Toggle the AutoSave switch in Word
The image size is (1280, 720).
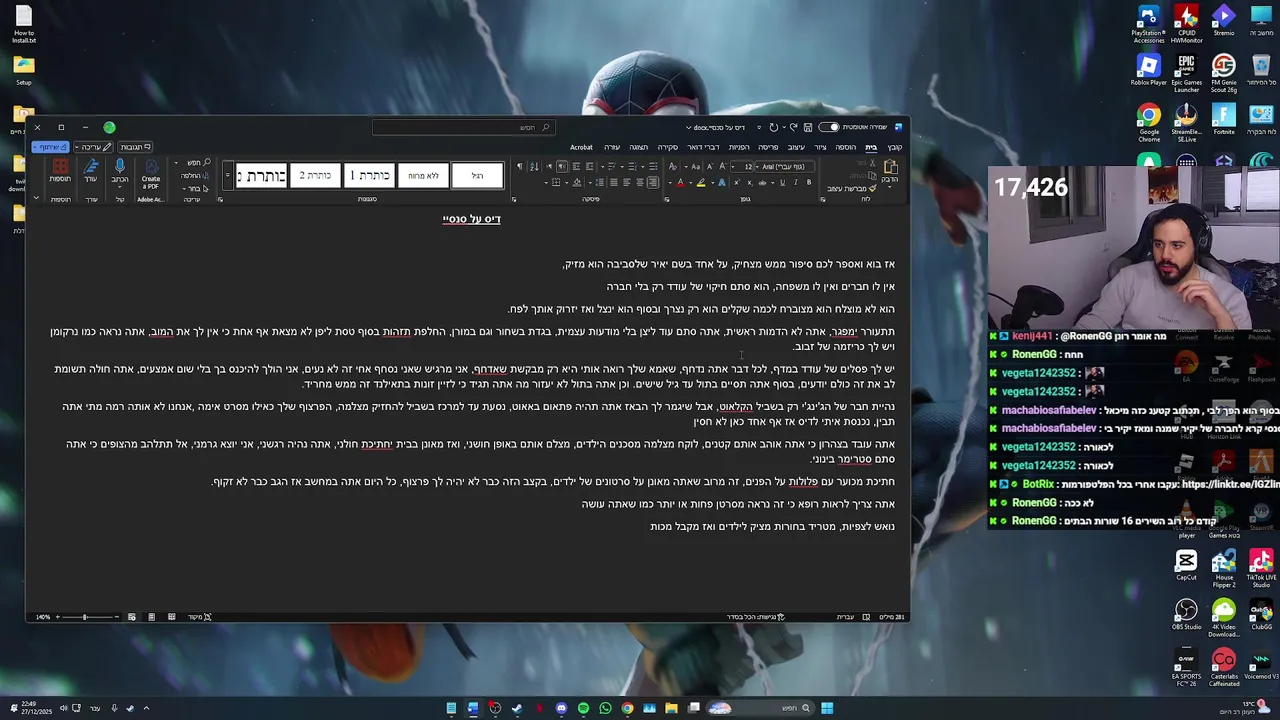(828, 127)
